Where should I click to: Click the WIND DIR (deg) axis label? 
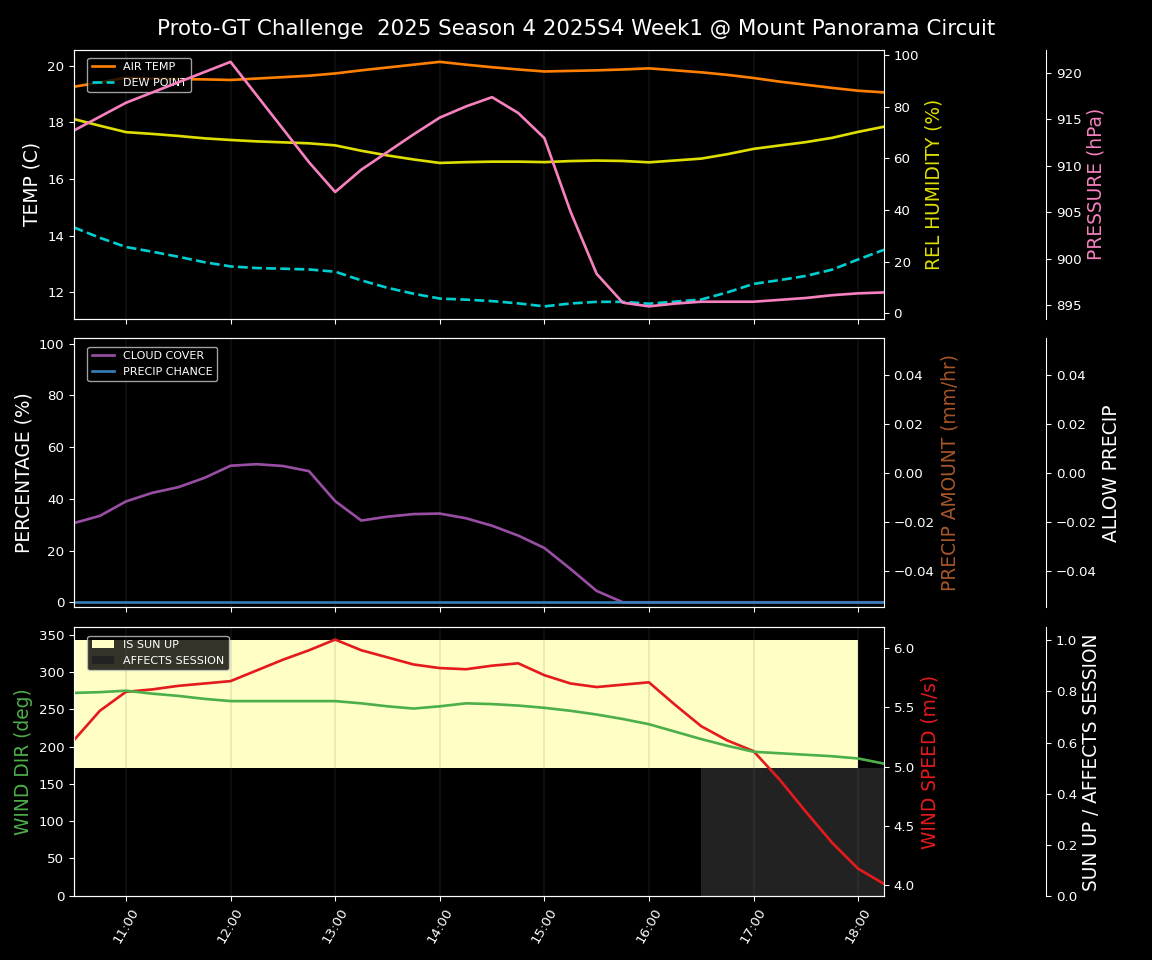pos(22,761)
